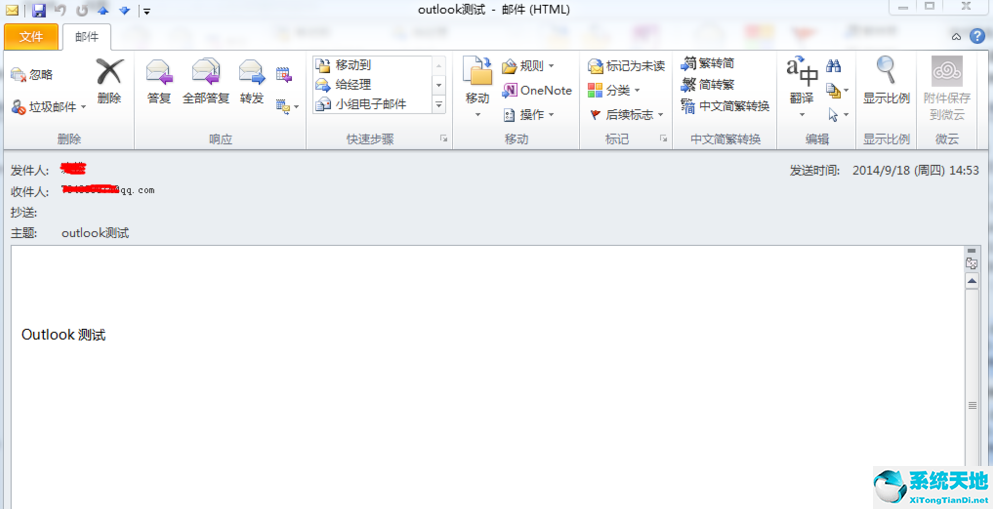Open the more respond actions dropdown

coord(288,106)
